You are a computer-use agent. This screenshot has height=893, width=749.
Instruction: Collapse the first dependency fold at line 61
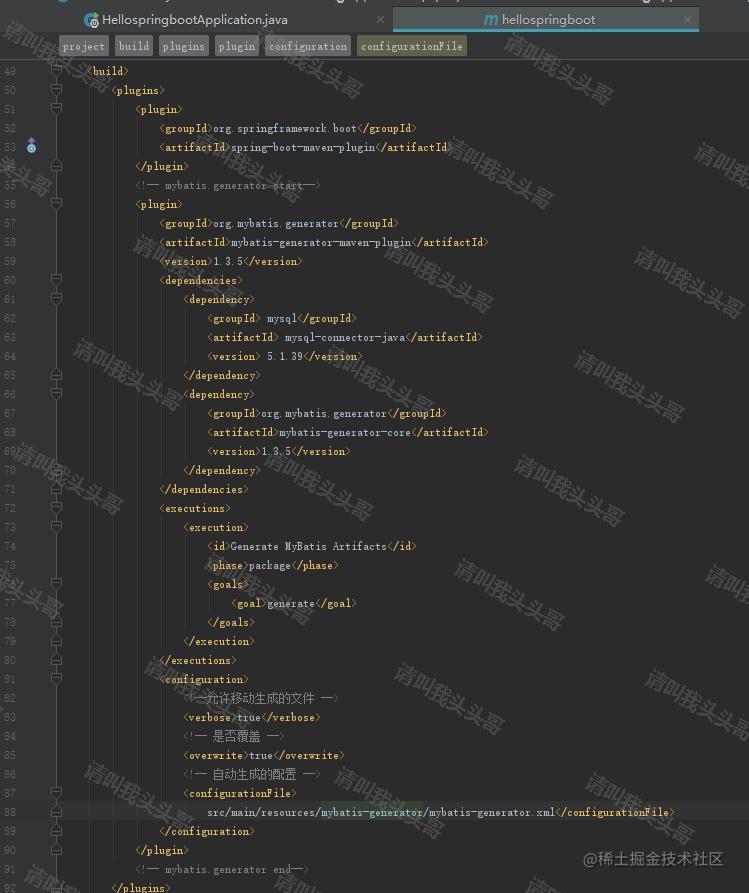coord(56,298)
